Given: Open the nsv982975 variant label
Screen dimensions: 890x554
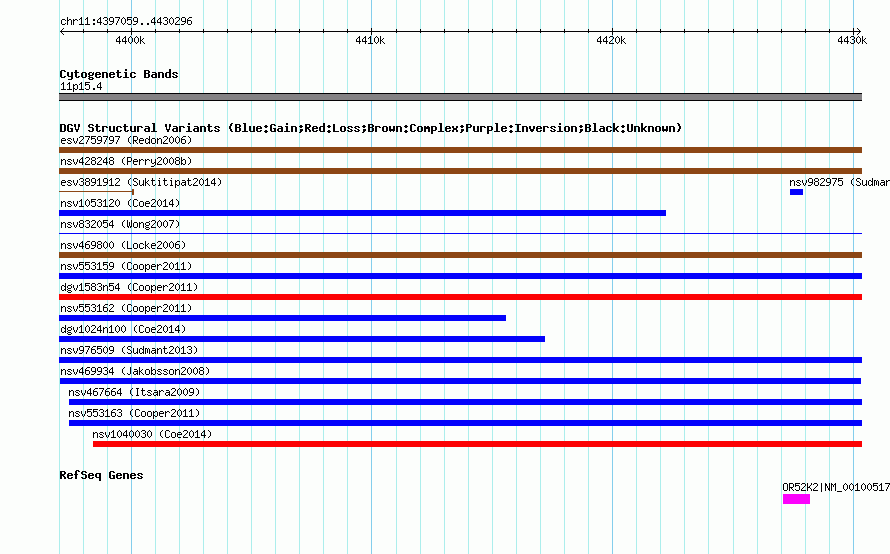Looking at the screenshot, I should [839, 182].
